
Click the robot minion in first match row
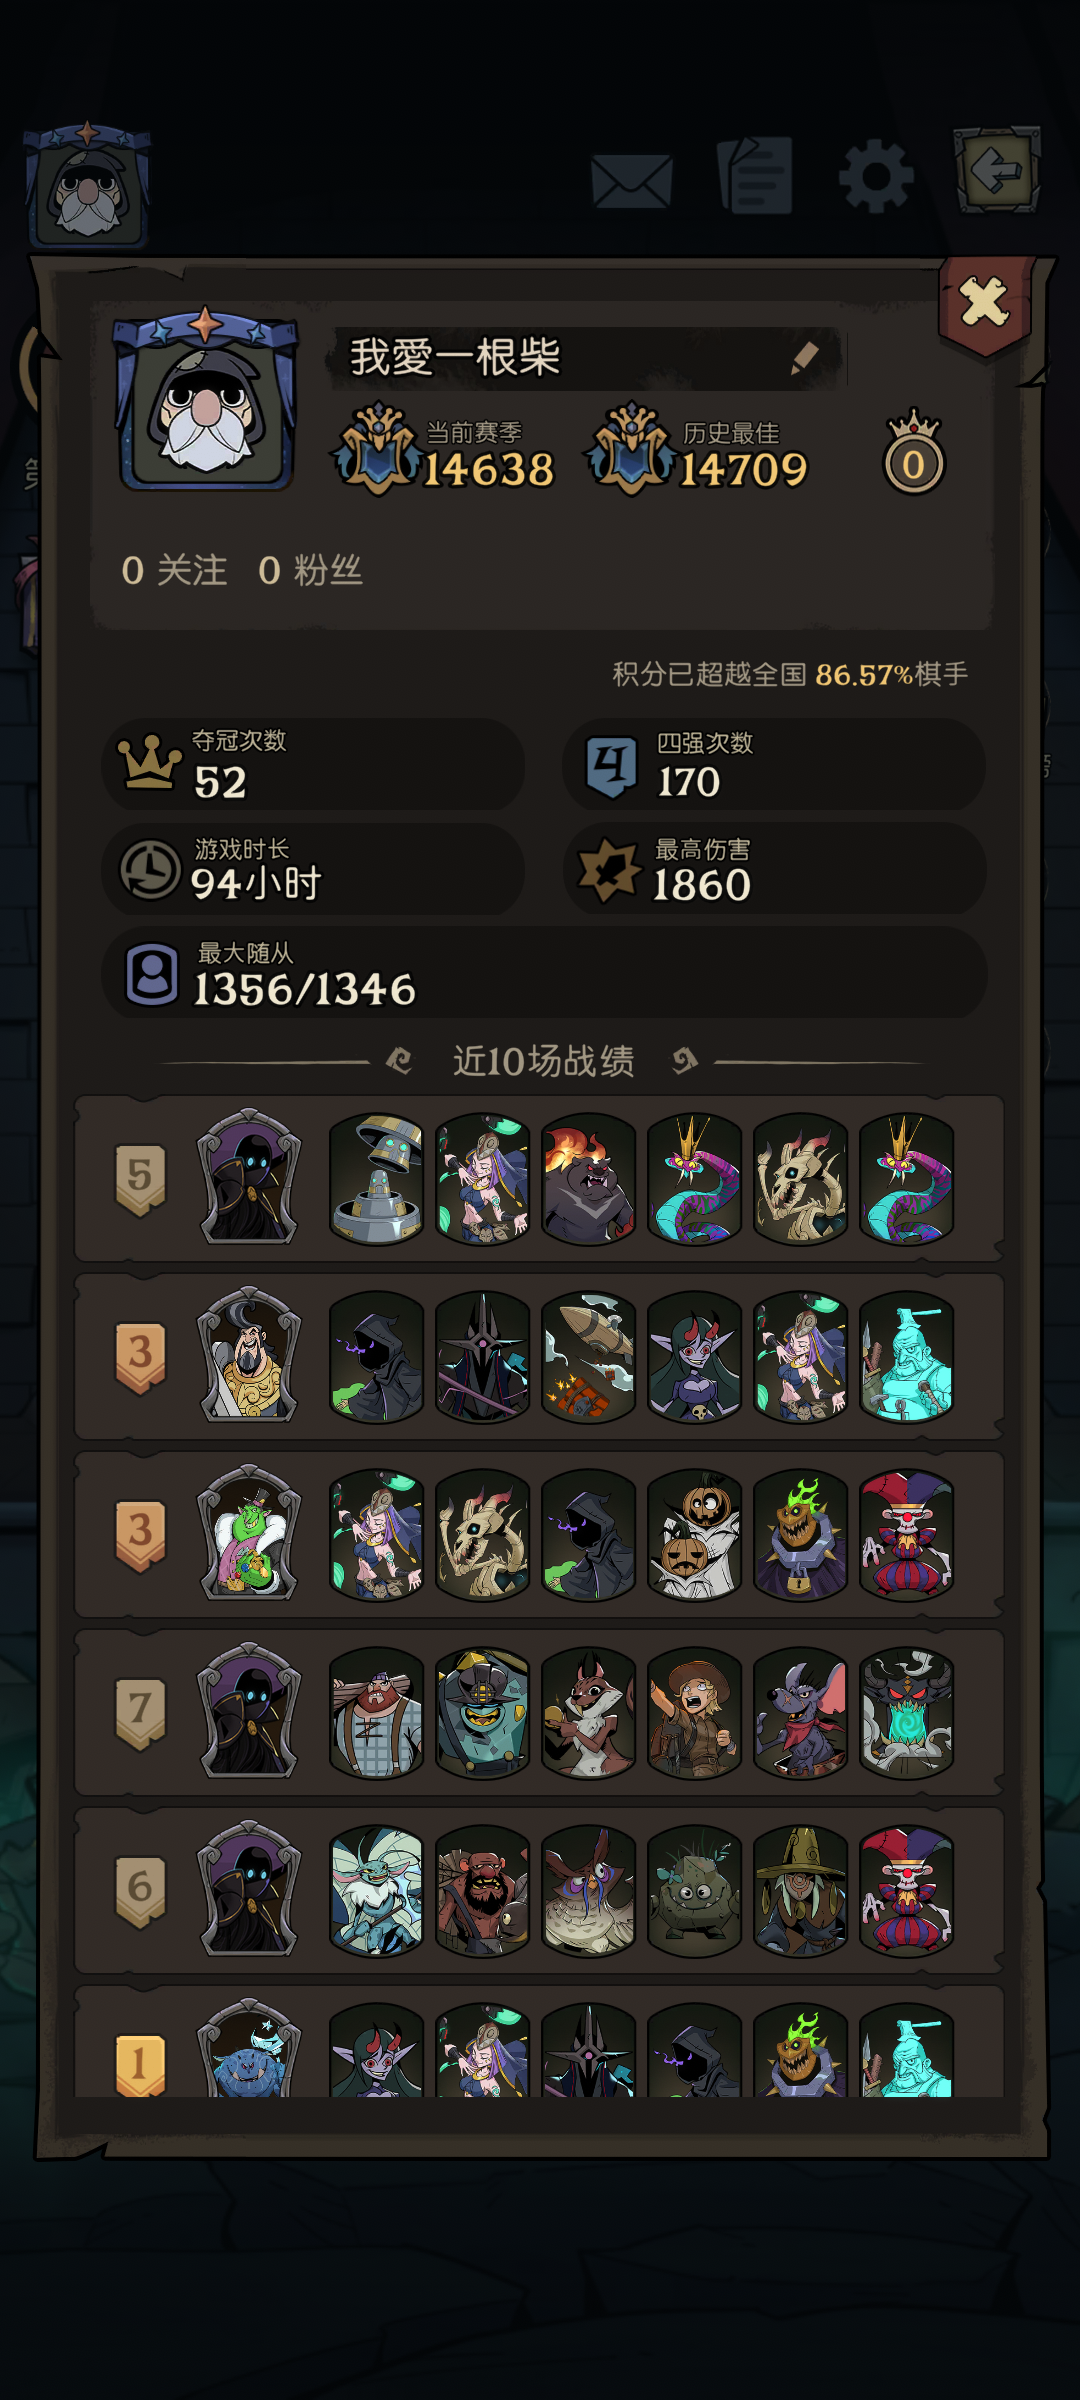coord(377,1179)
